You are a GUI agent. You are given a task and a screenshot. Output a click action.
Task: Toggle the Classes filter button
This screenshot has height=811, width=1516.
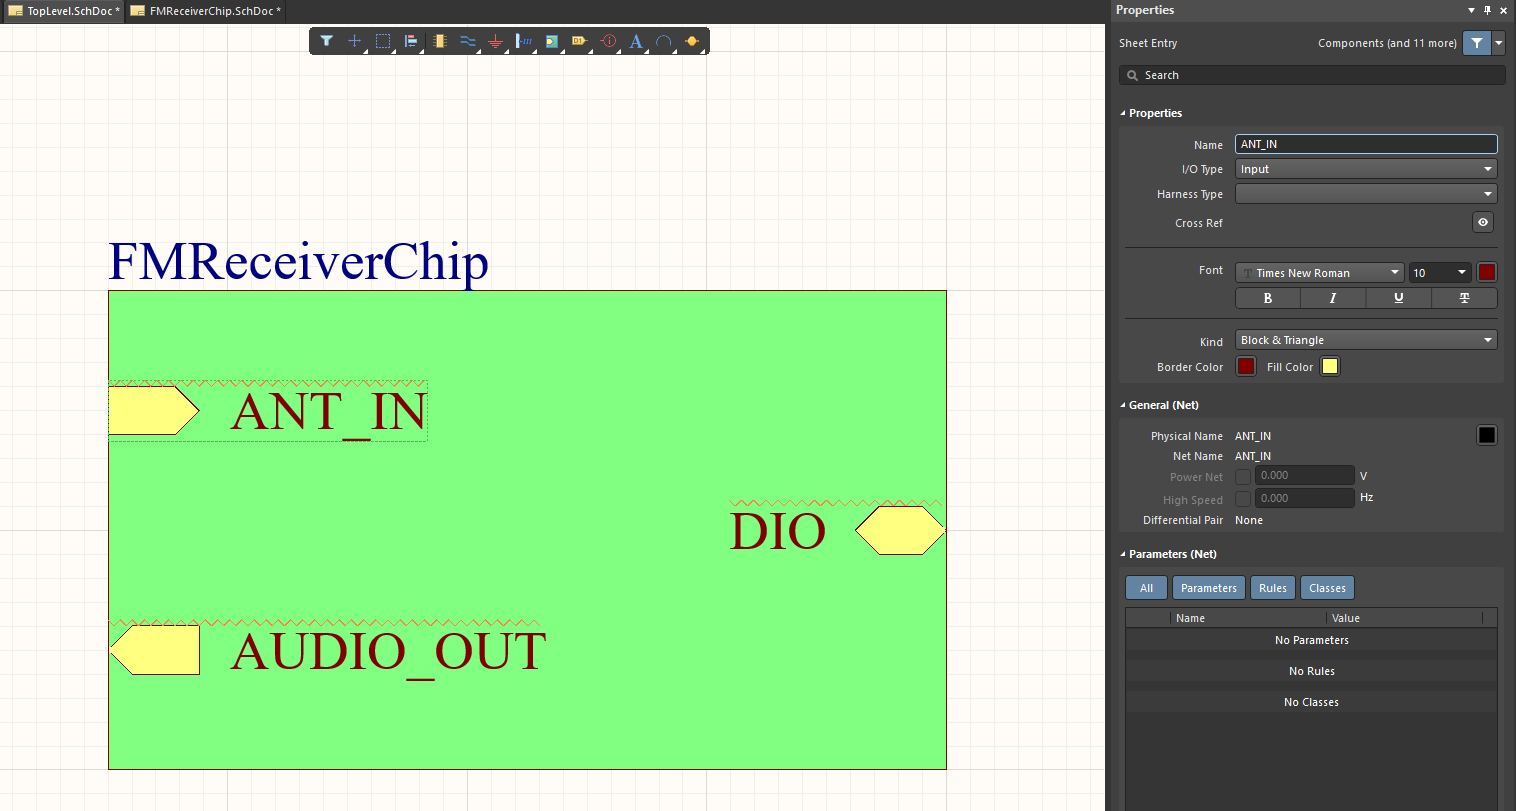[1327, 588]
